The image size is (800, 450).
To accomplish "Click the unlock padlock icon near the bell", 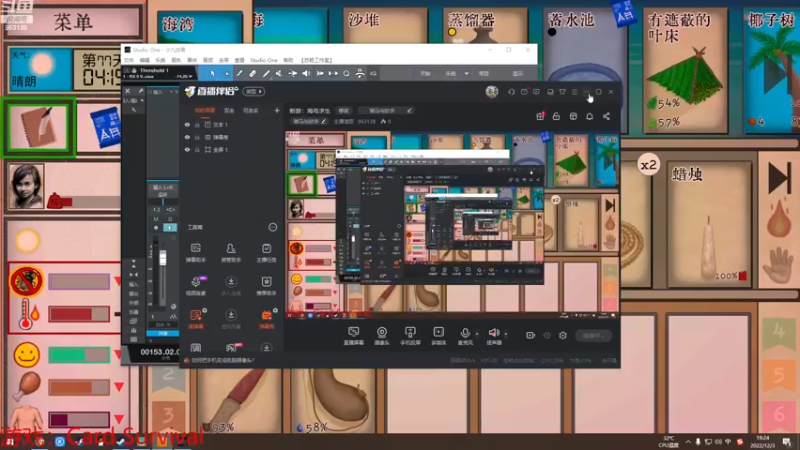I will (x=556, y=116).
